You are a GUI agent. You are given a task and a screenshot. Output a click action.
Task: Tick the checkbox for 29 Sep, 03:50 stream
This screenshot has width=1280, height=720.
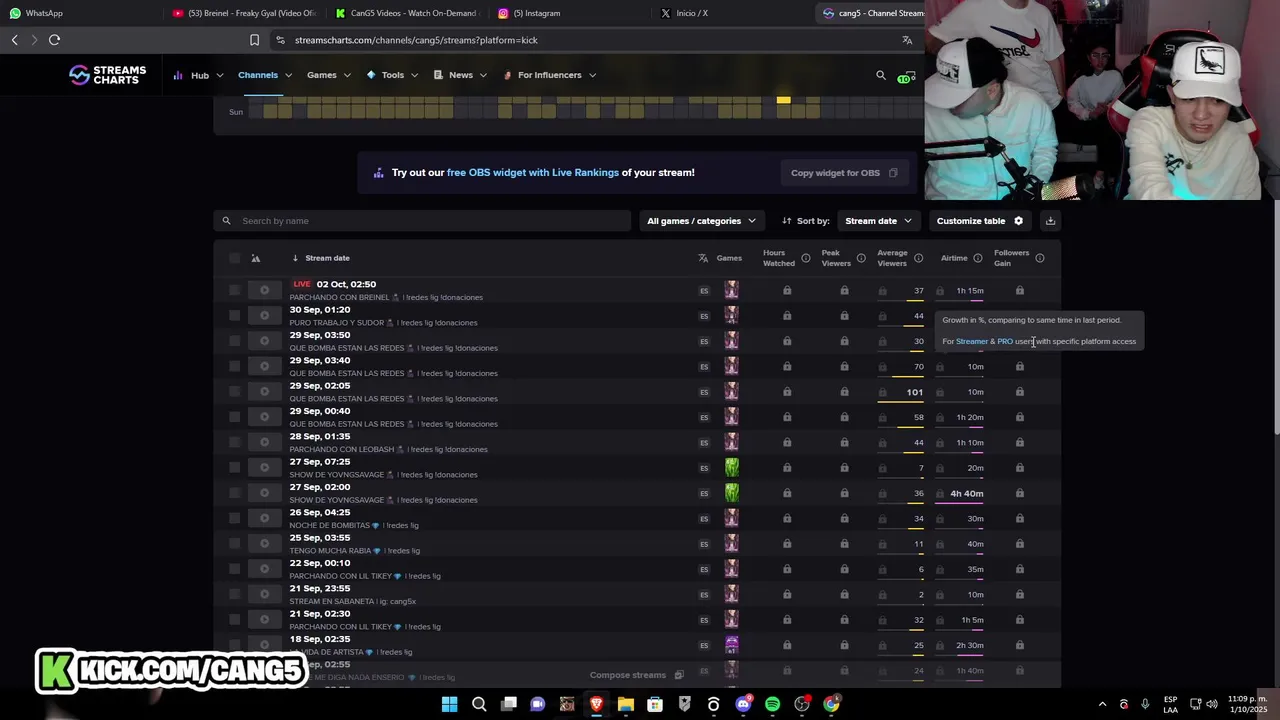click(x=234, y=341)
